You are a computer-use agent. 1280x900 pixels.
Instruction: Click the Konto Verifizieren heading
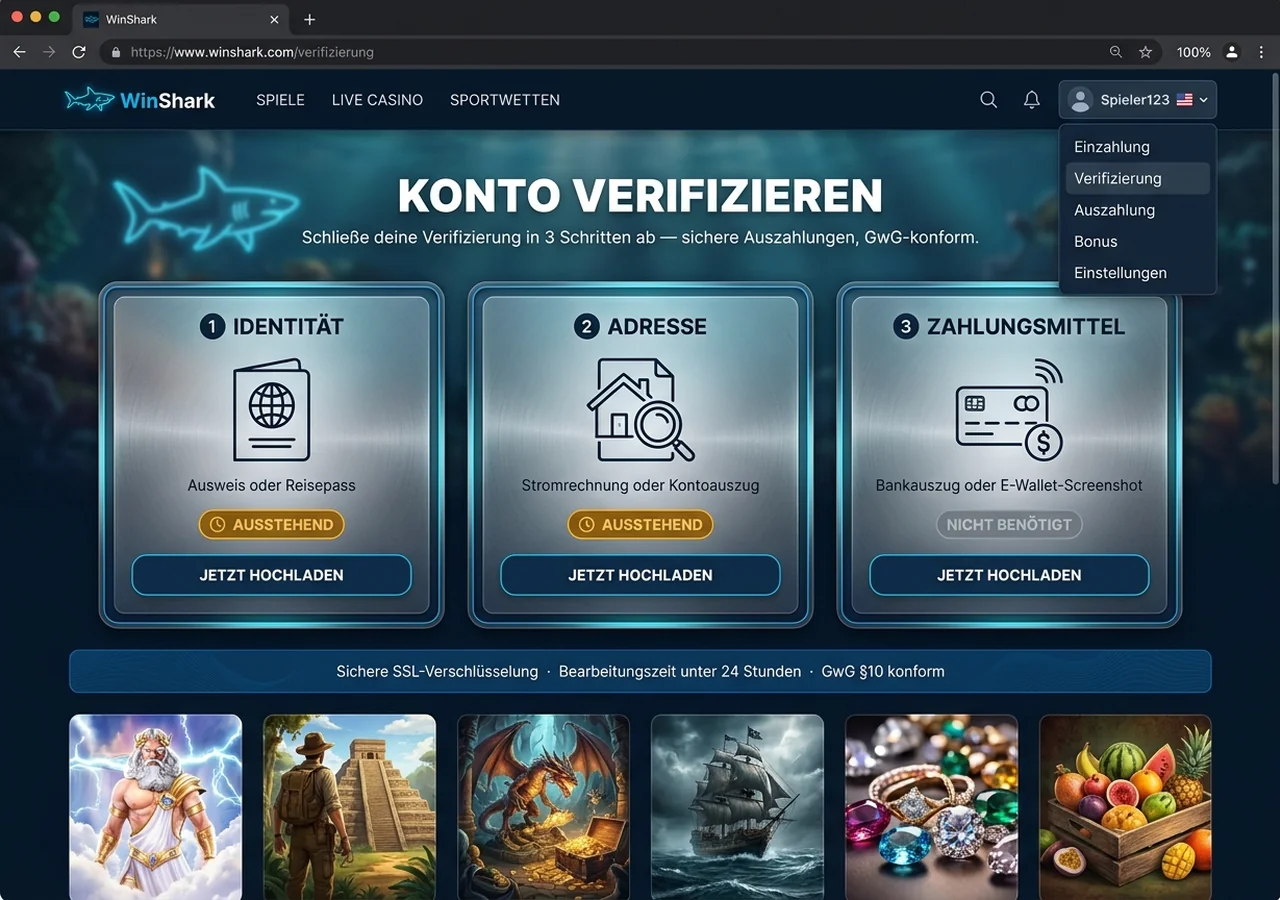point(640,195)
